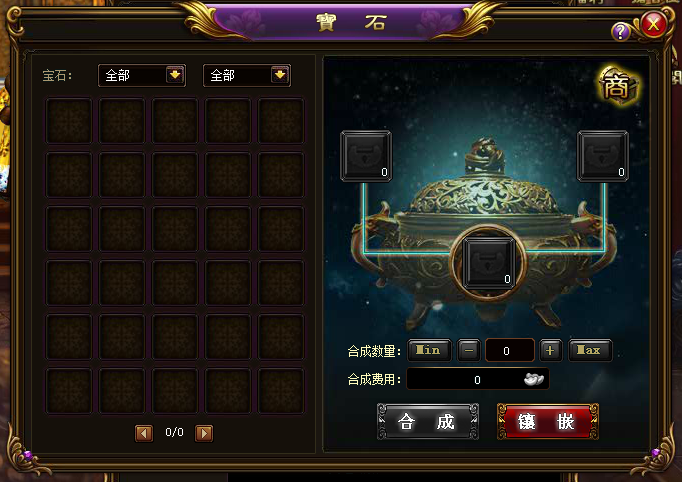Select the locked left gem slot
Viewport: 682px width, 482px height.
pyautogui.click(x=366, y=156)
